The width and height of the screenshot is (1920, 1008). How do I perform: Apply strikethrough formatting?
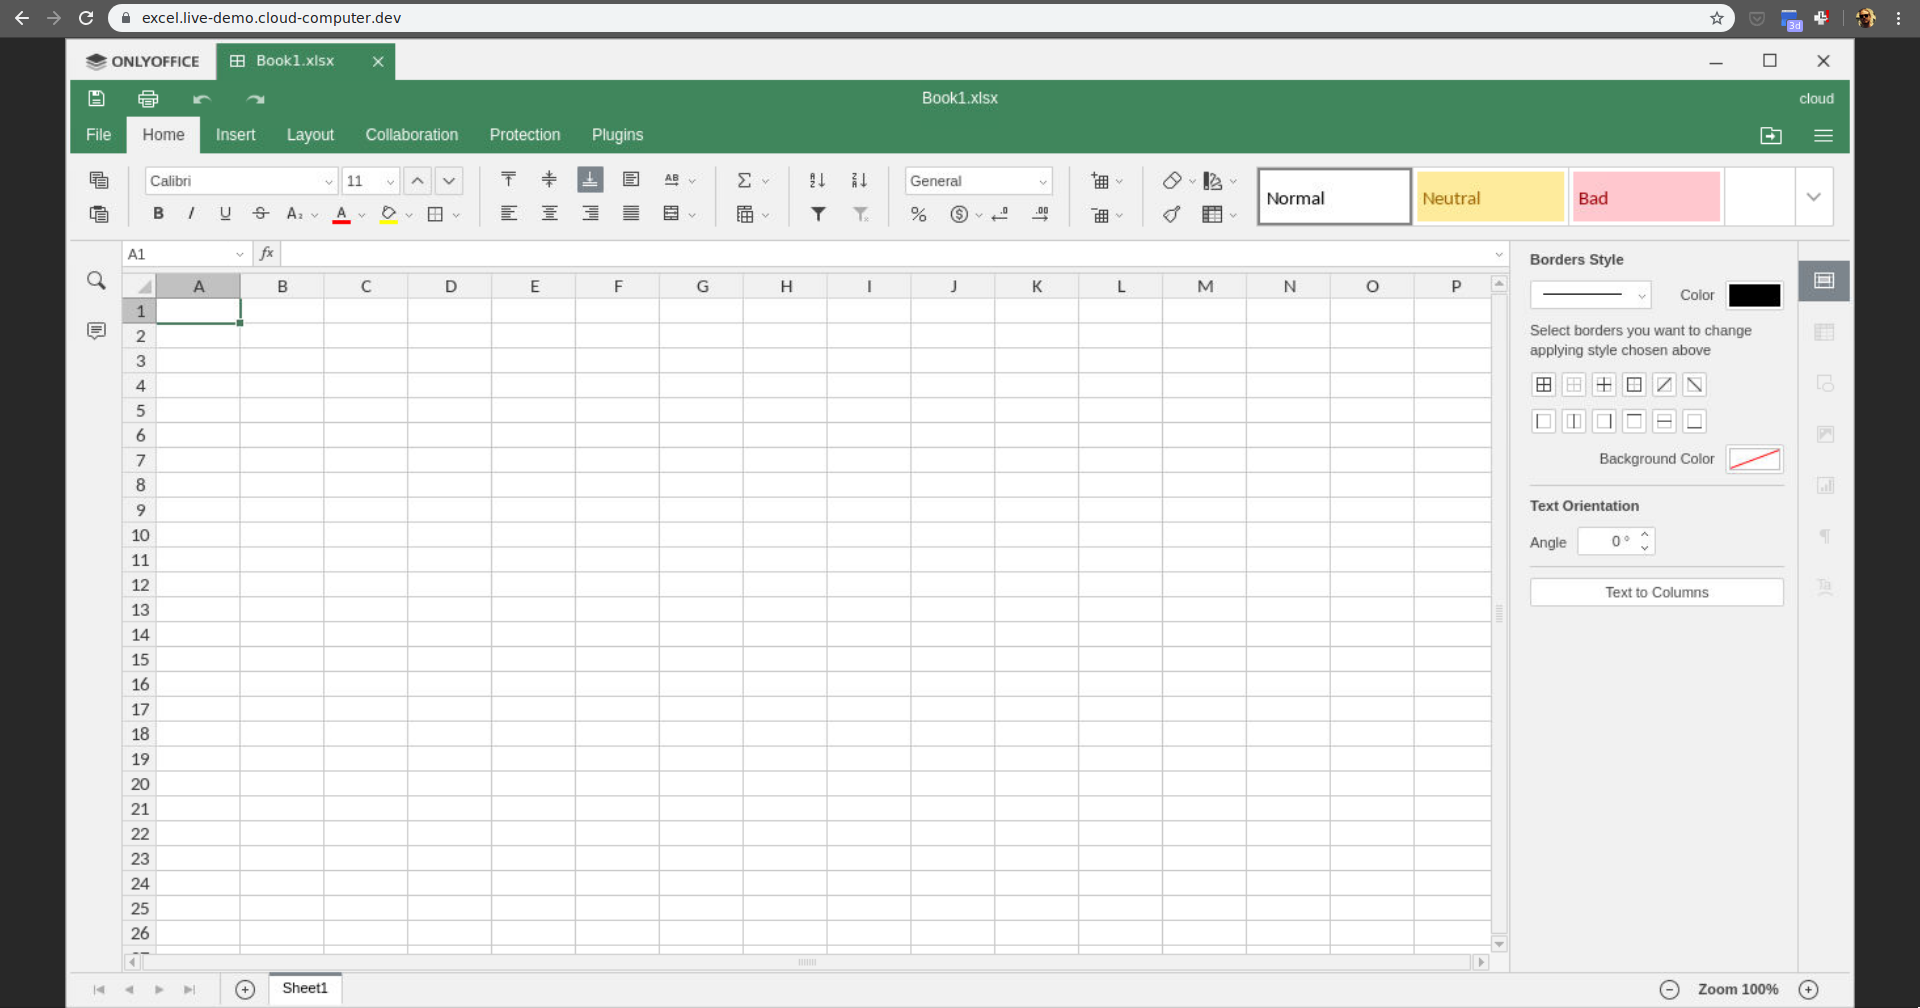click(260, 214)
